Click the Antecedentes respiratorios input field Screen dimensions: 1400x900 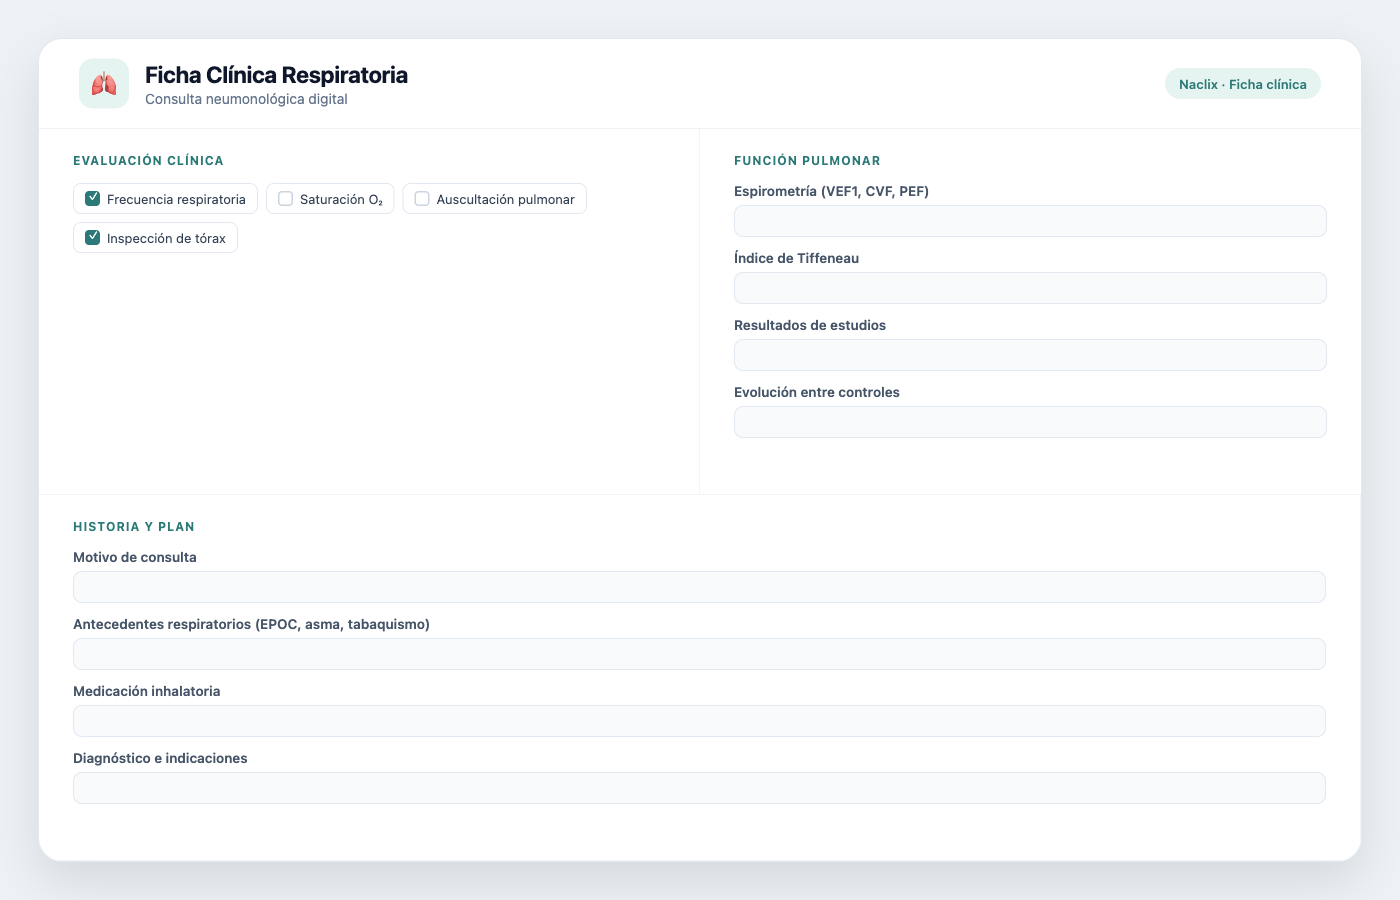click(x=699, y=654)
